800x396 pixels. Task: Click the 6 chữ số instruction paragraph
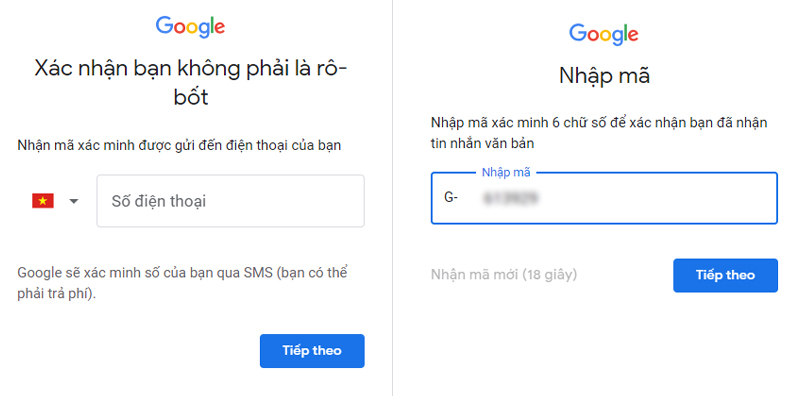[599, 133]
